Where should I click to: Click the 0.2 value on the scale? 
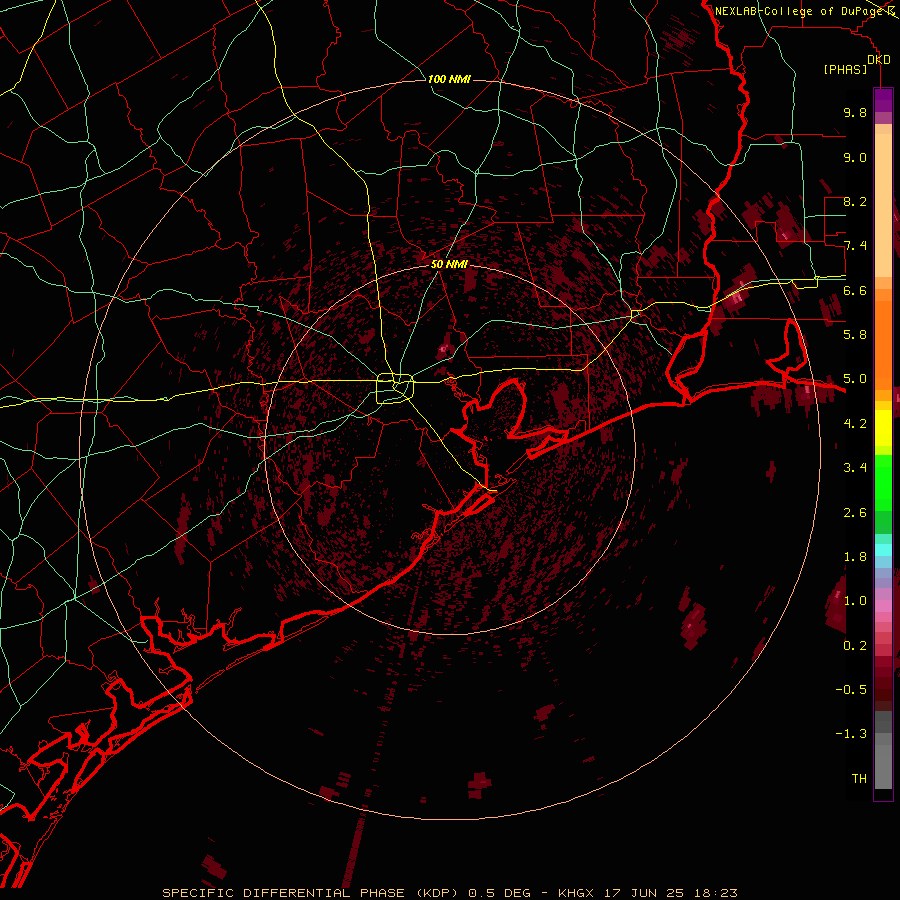855,645
